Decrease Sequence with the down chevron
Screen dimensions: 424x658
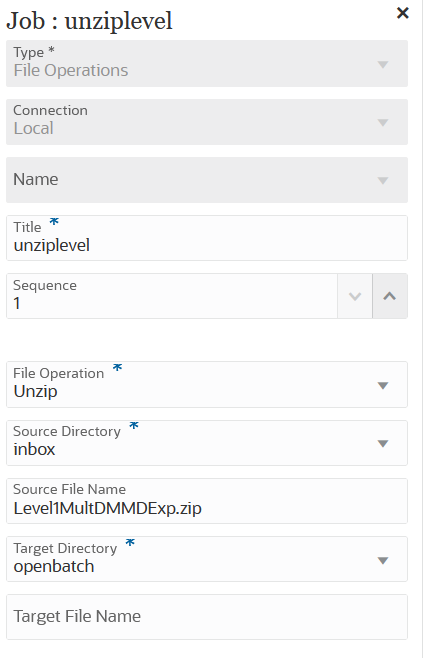coord(355,296)
